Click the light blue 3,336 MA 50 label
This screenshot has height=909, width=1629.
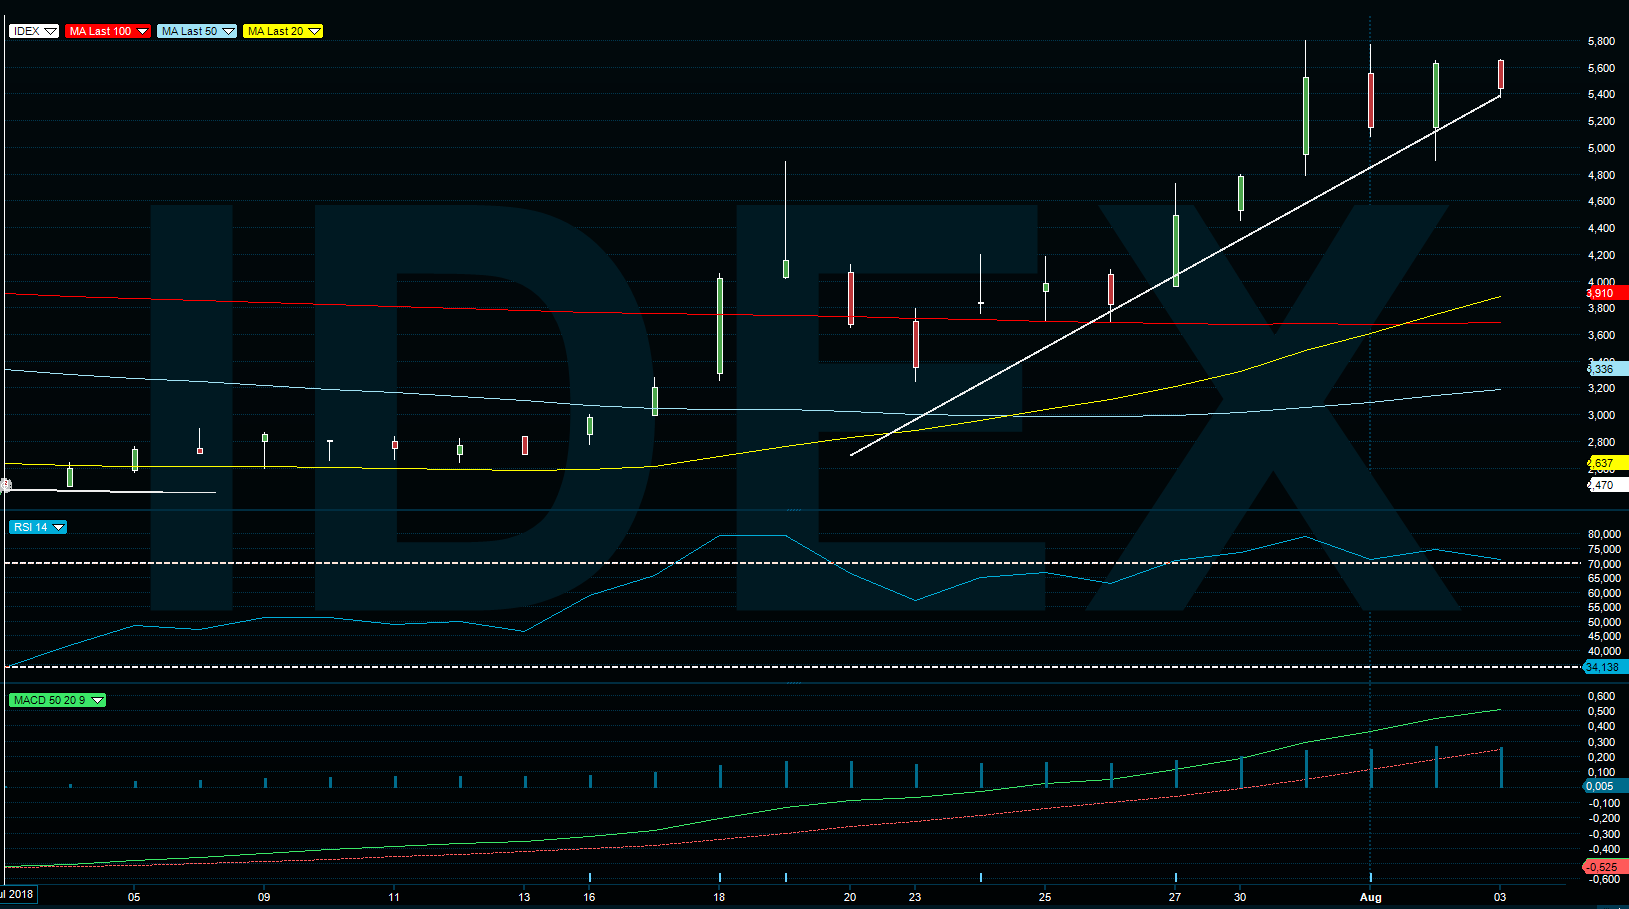pyautogui.click(x=1606, y=369)
